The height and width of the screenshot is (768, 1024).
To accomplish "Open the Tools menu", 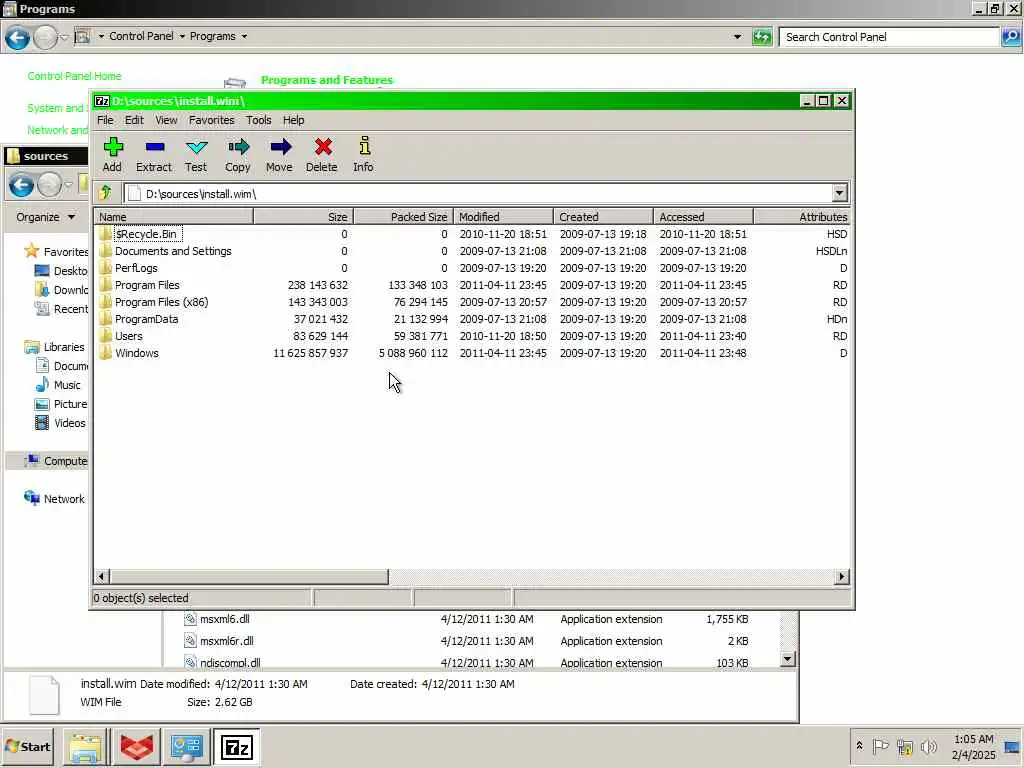I will tap(259, 120).
